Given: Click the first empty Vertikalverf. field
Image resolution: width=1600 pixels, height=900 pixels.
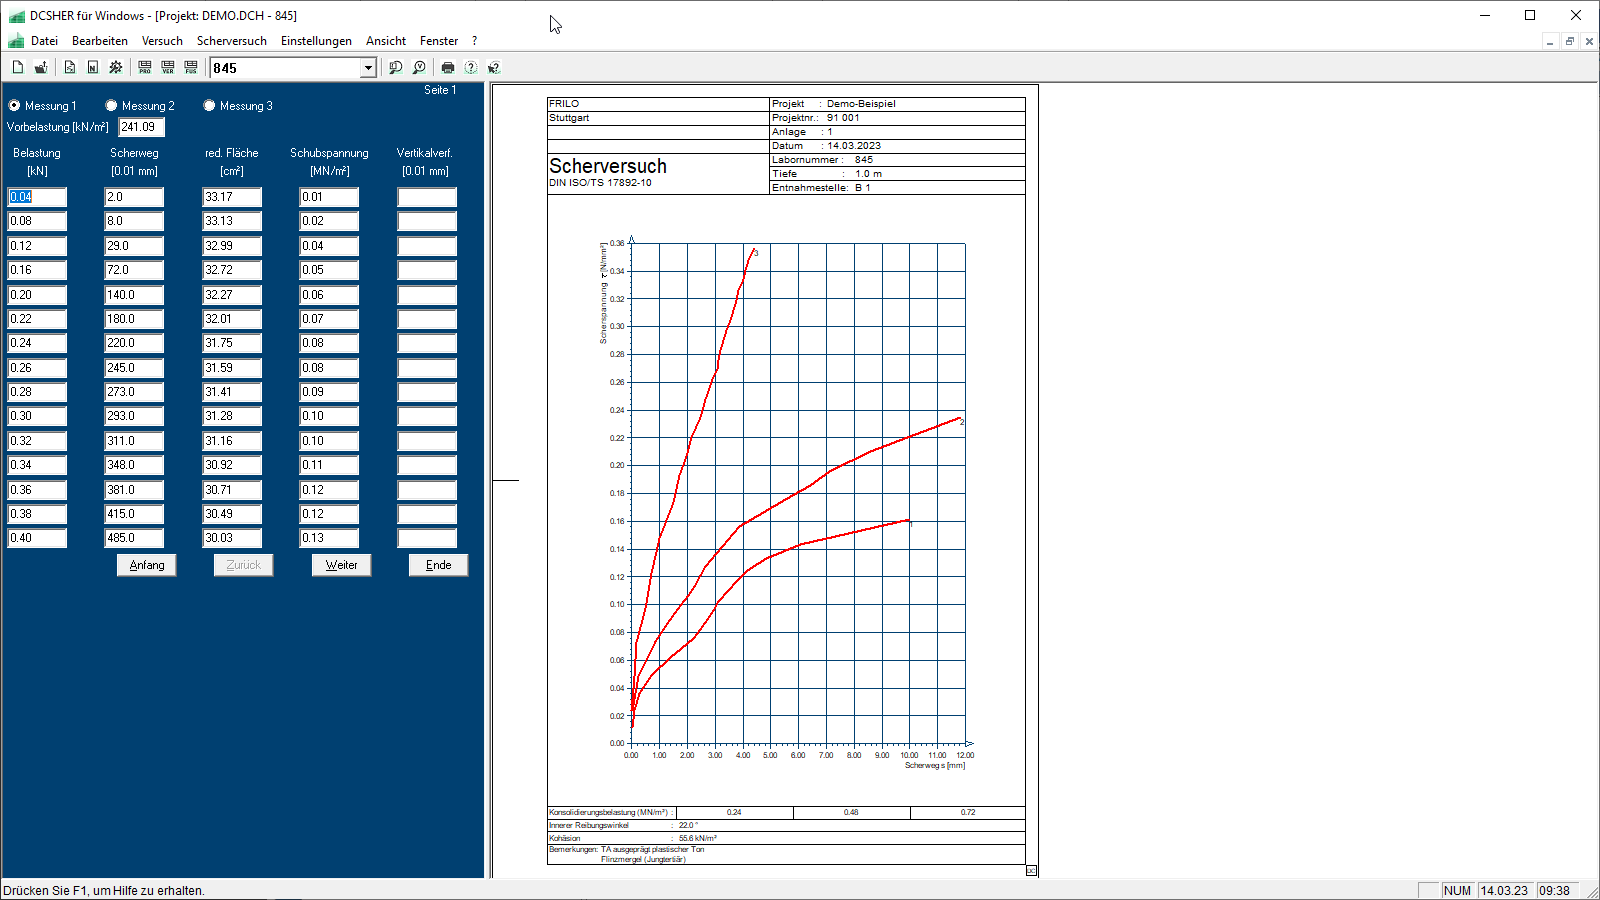Looking at the screenshot, I should tap(427, 197).
